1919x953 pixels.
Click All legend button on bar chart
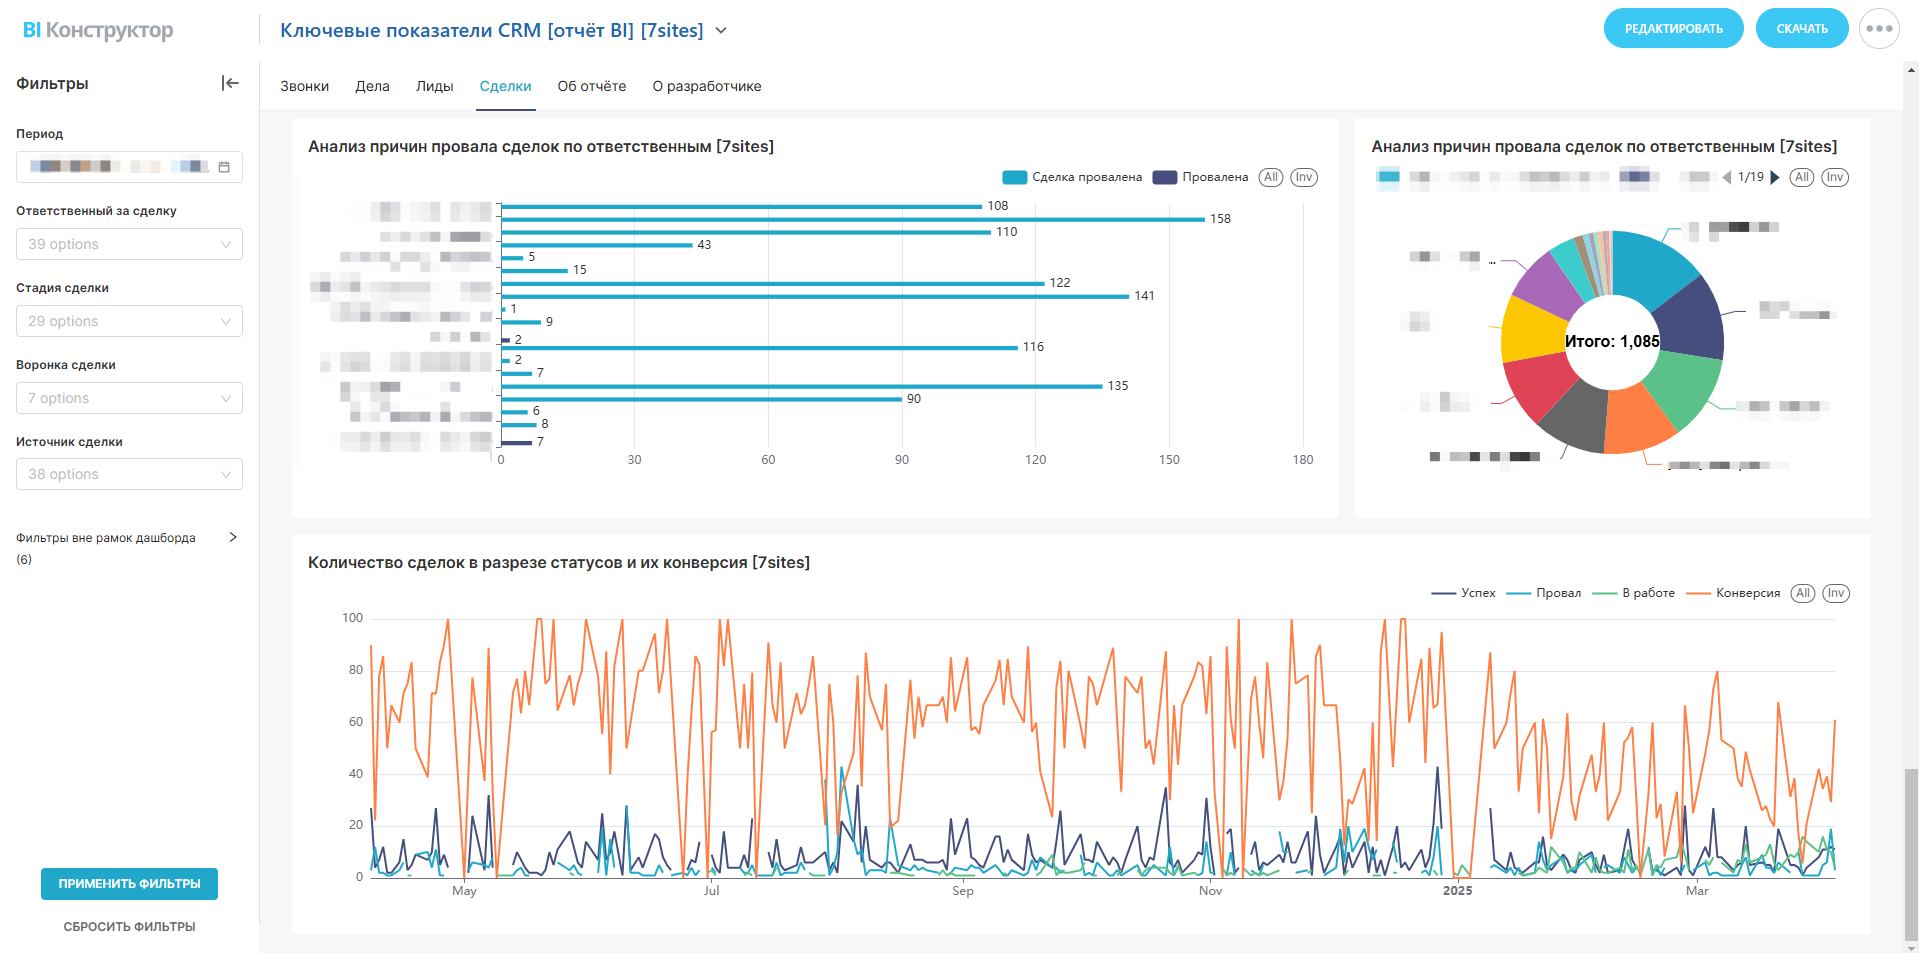pyautogui.click(x=1270, y=177)
